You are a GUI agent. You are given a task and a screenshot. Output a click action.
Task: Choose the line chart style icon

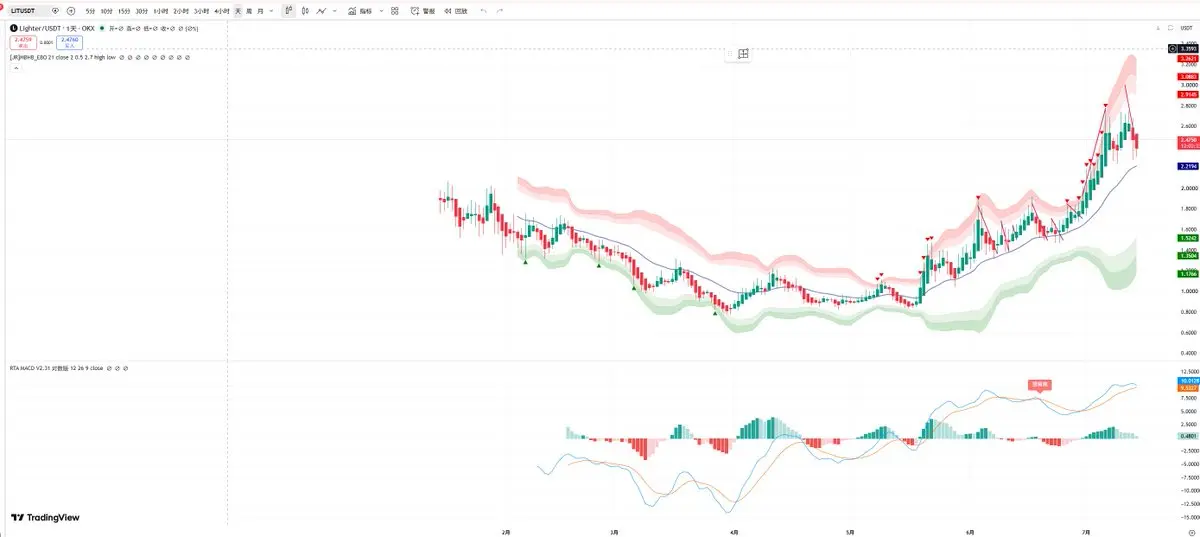(321, 10)
